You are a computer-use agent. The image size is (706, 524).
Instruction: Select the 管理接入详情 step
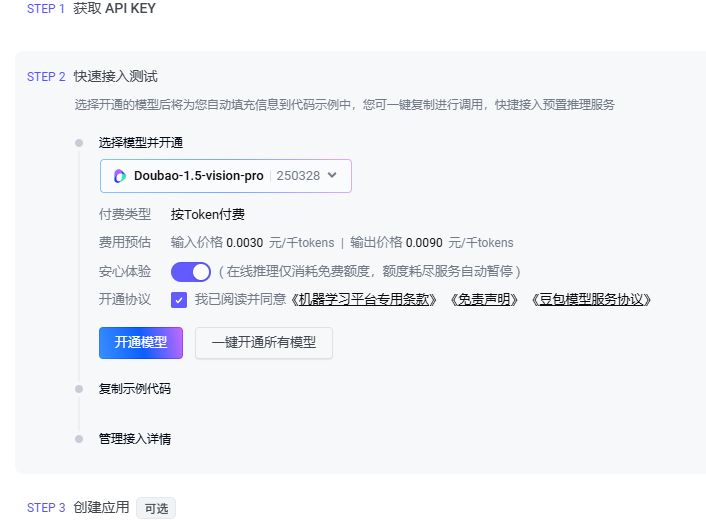(x=135, y=439)
